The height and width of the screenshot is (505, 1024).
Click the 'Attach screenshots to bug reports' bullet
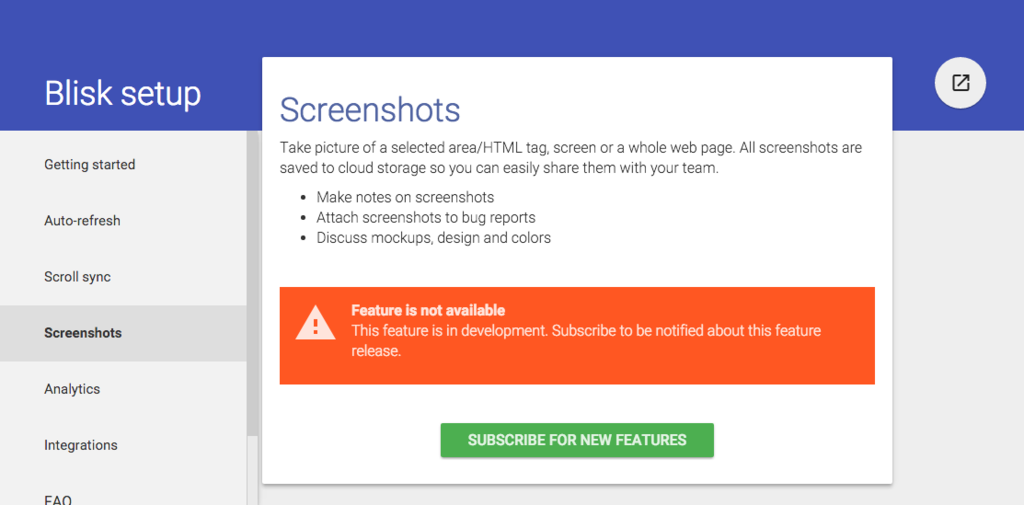tap(426, 217)
